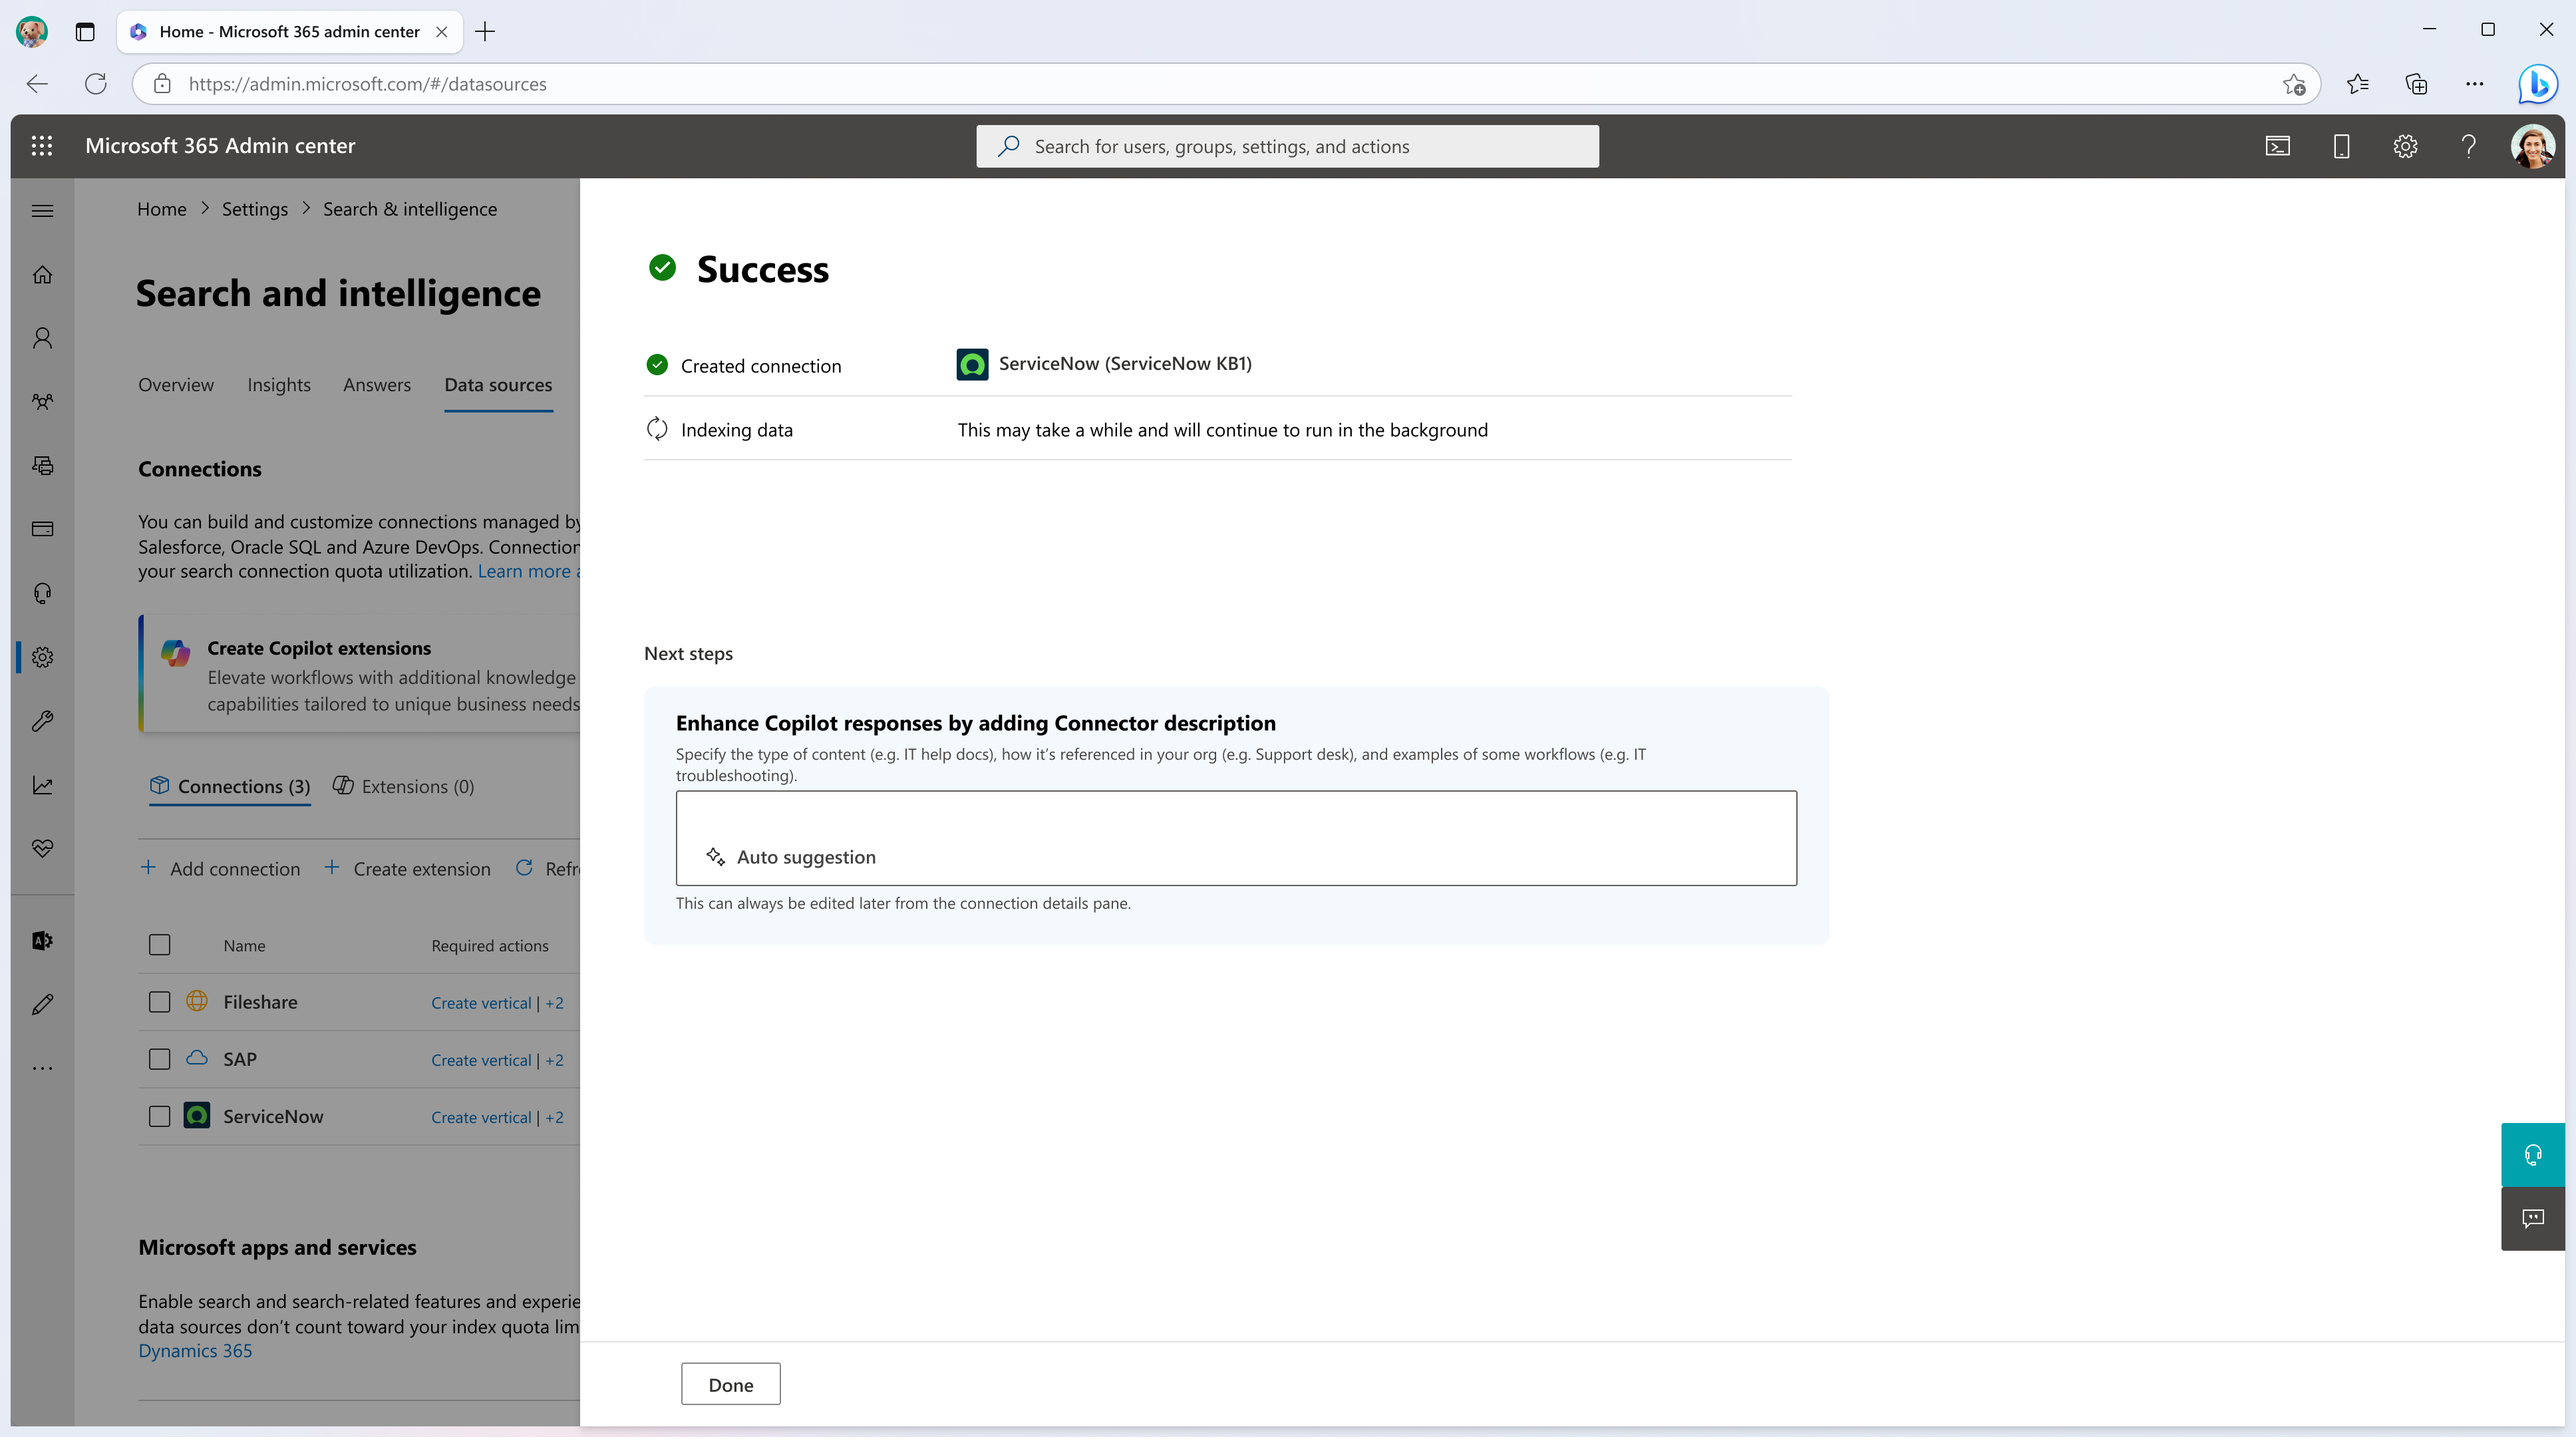Switch to the Data sources tab
This screenshot has height=1445, width=2576.
(x=497, y=384)
